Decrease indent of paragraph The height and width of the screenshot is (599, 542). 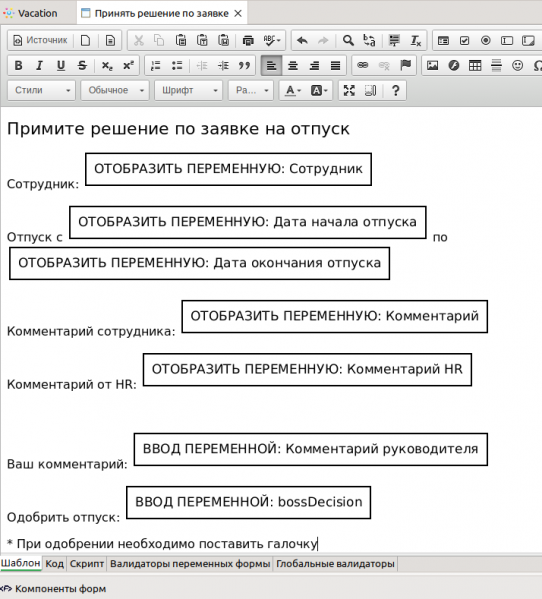pos(202,65)
